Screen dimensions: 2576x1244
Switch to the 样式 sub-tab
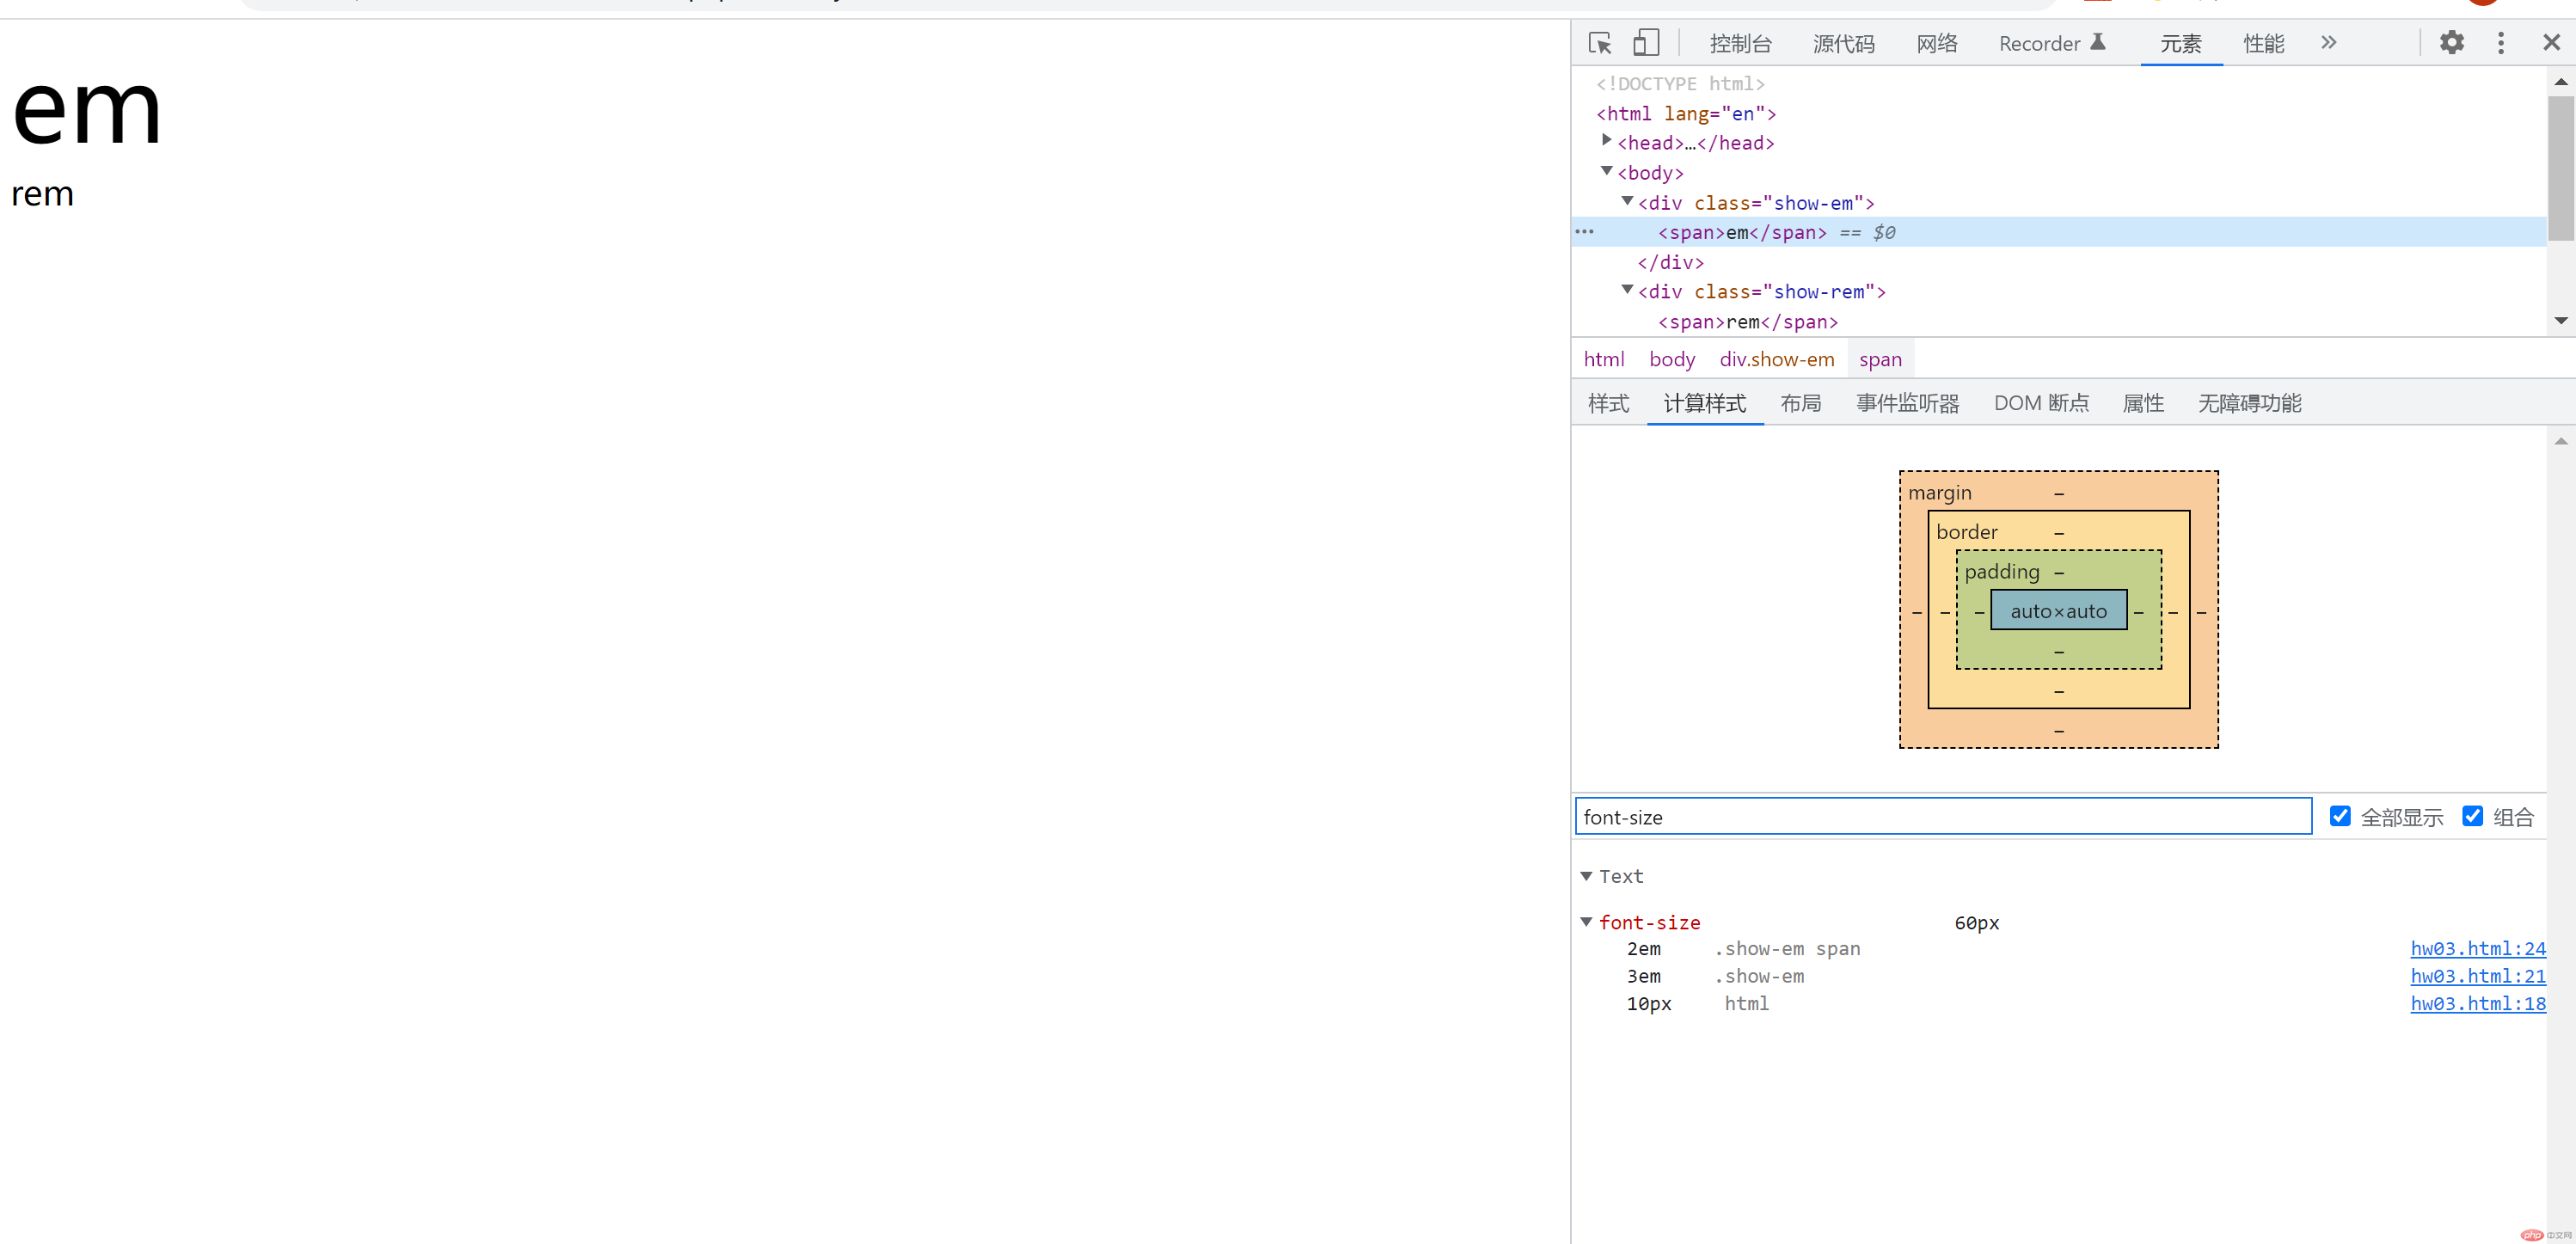point(1608,403)
